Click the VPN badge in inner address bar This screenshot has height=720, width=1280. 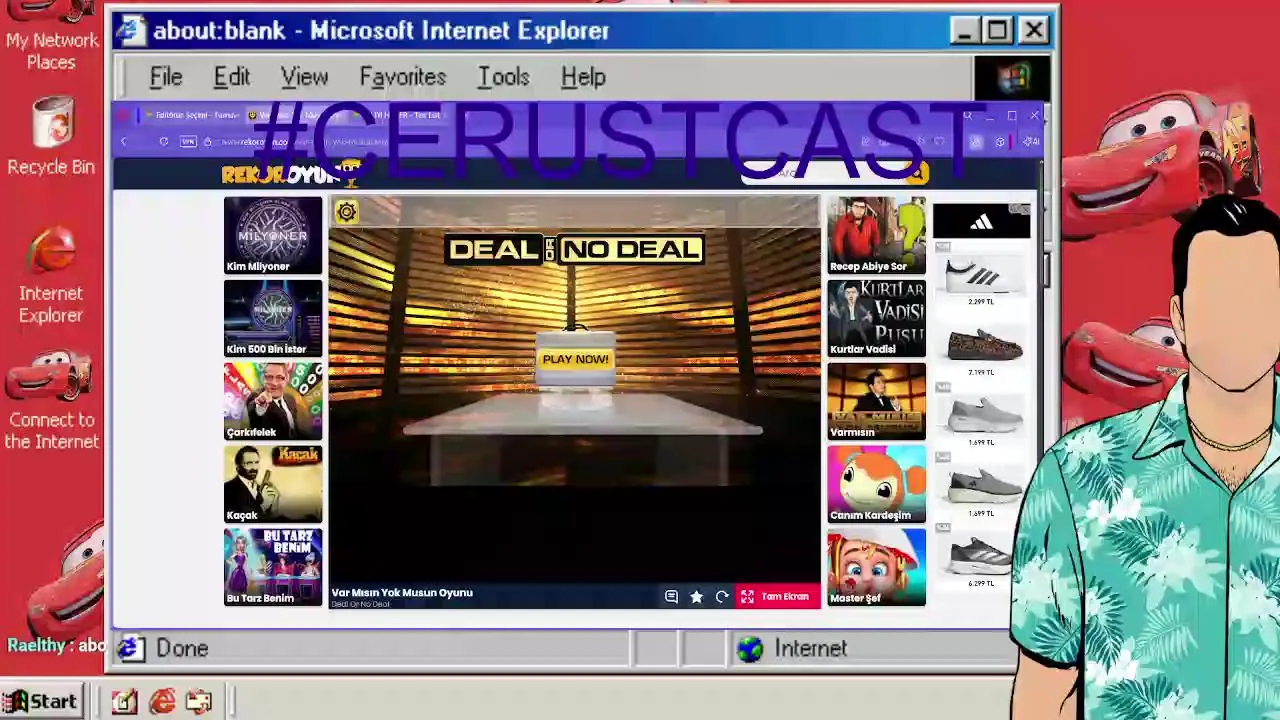(188, 142)
